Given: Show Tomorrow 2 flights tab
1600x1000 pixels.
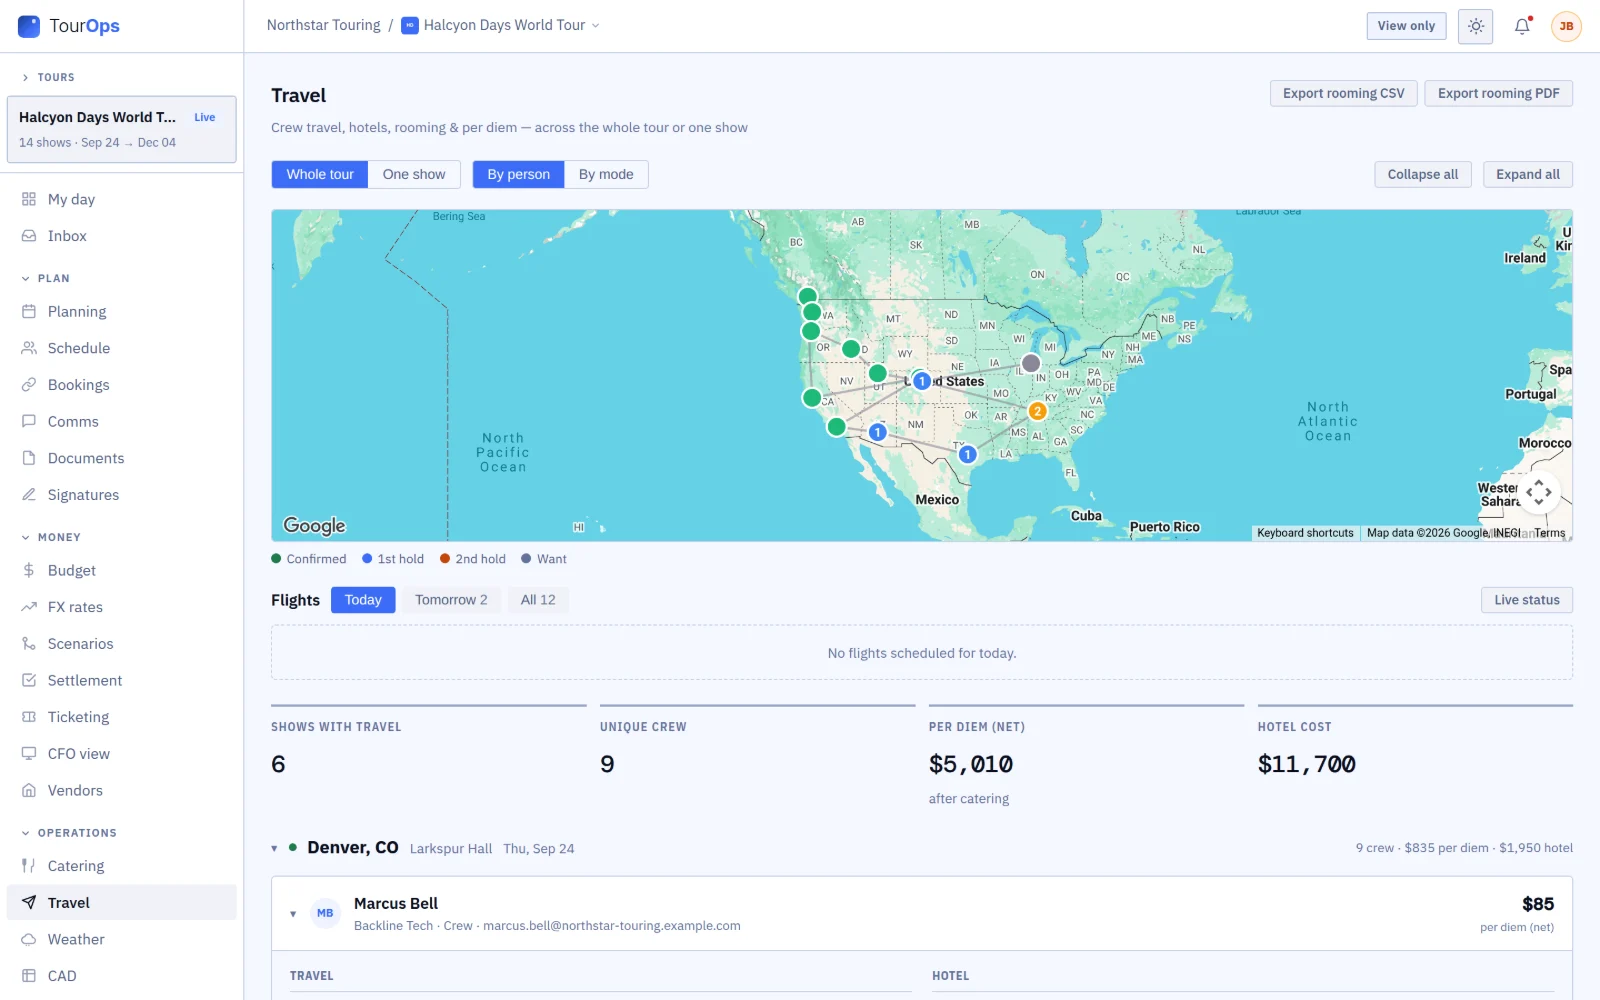Looking at the screenshot, I should [451, 600].
